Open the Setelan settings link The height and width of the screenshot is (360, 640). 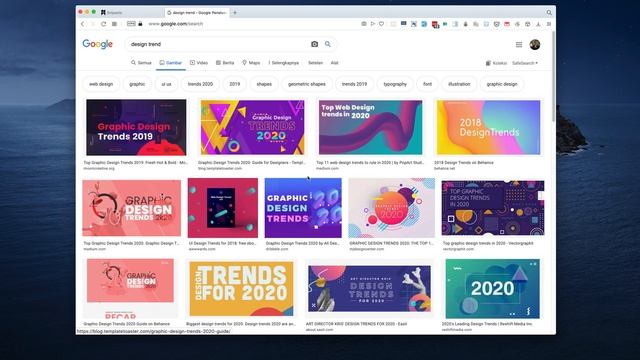[315, 63]
